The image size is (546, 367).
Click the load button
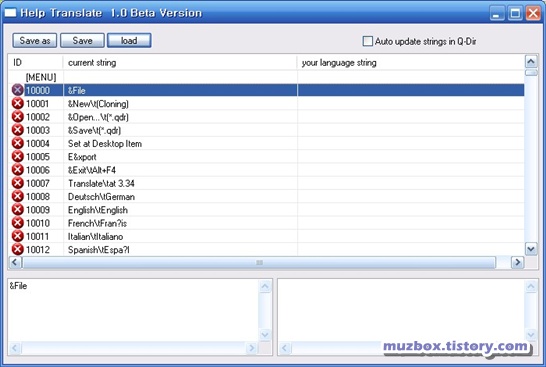(129, 40)
